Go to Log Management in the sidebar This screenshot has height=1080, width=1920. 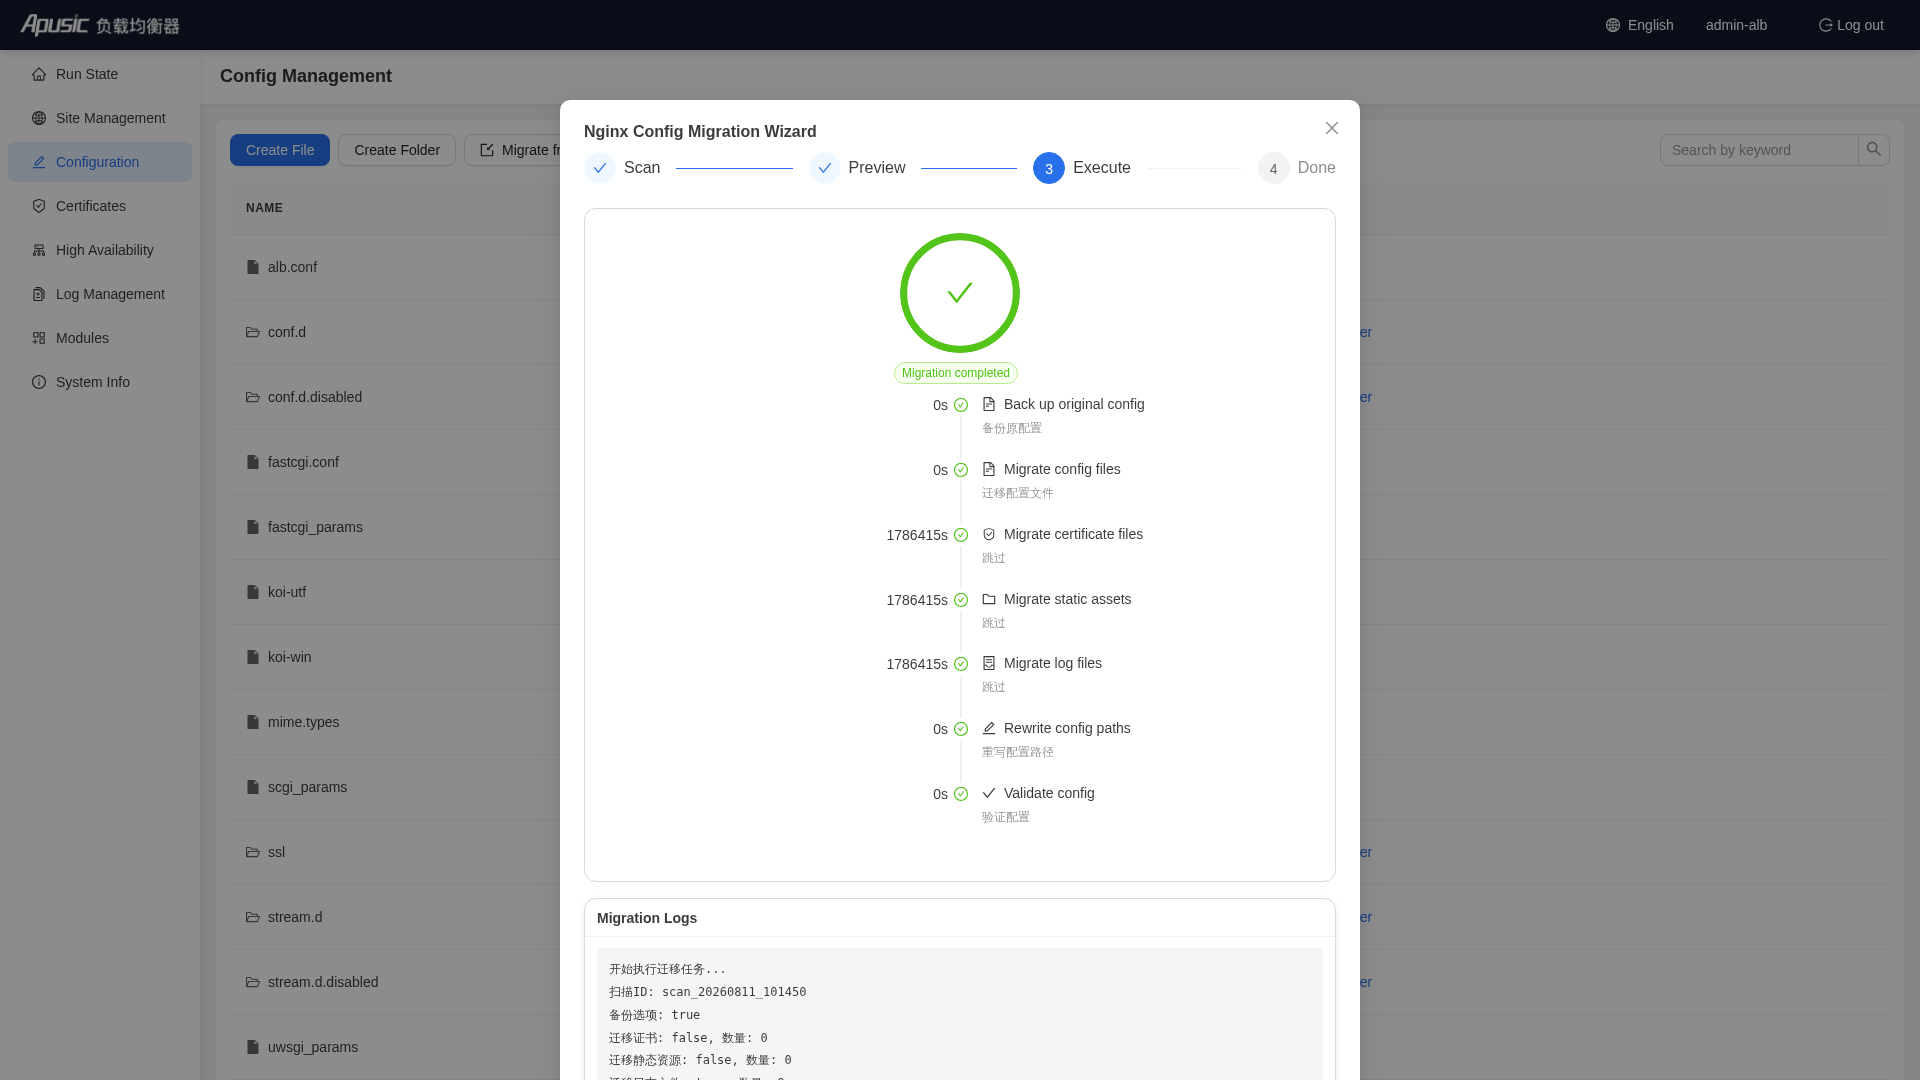tap(100, 294)
